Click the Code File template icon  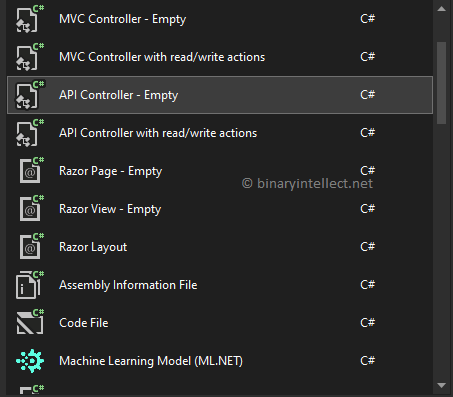[30, 323]
